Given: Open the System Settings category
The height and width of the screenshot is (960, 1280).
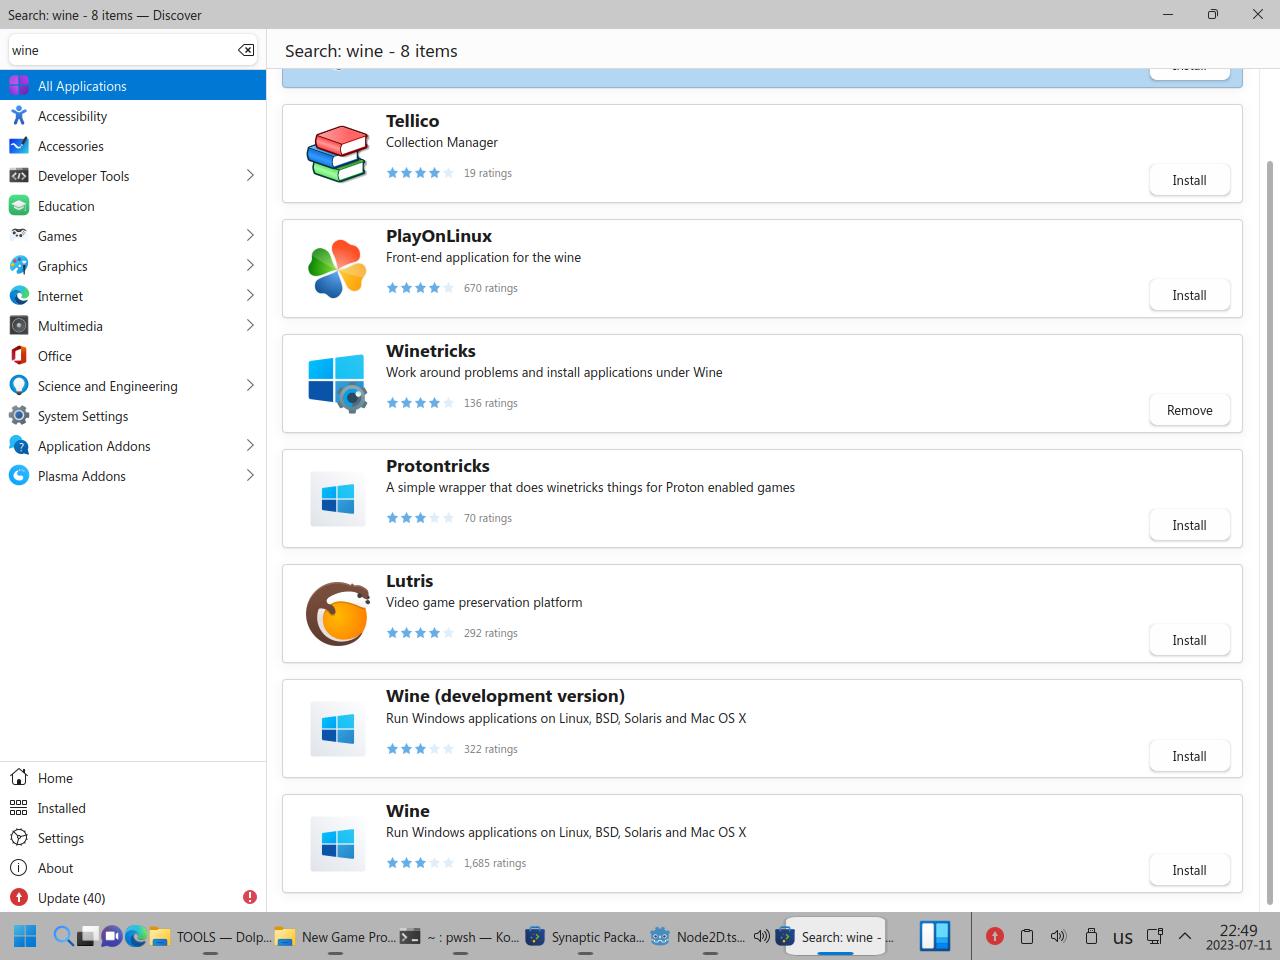Looking at the screenshot, I should coord(133,416).
